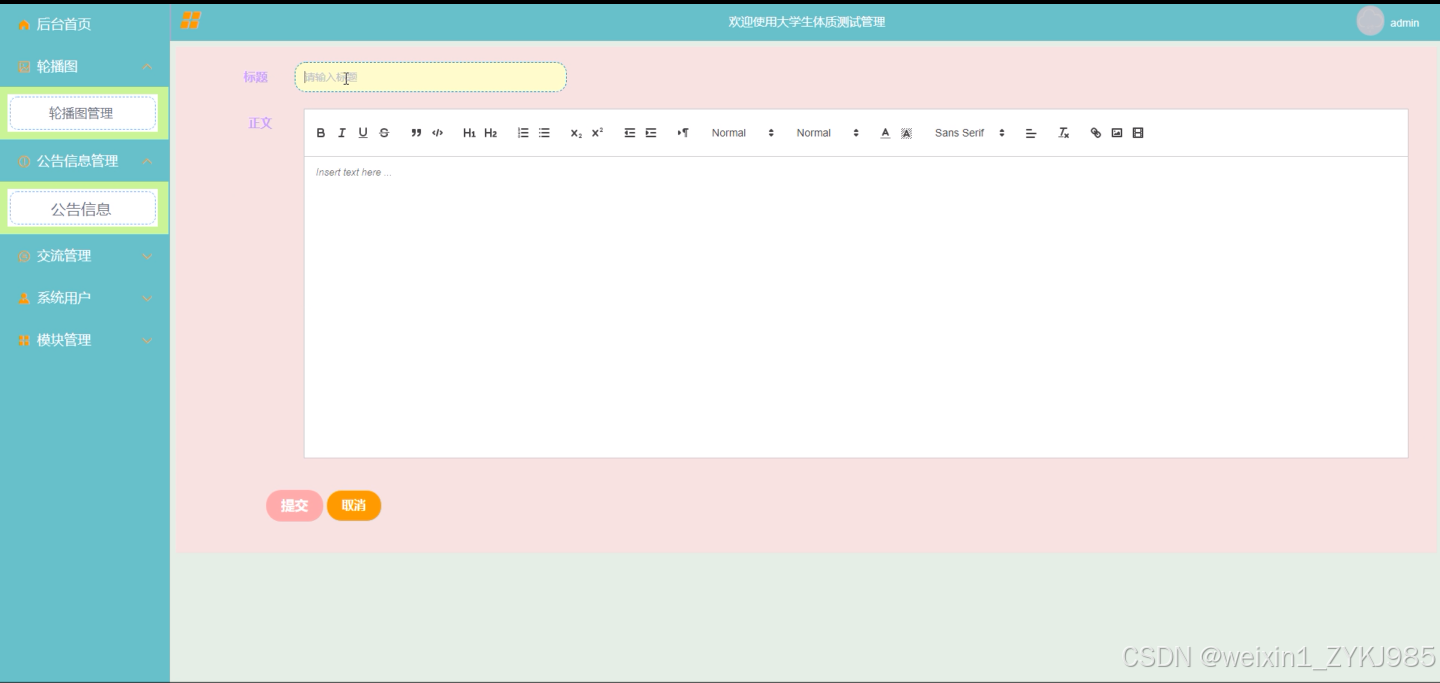
Task: Clear text formatting
Action: point(1064,133)
